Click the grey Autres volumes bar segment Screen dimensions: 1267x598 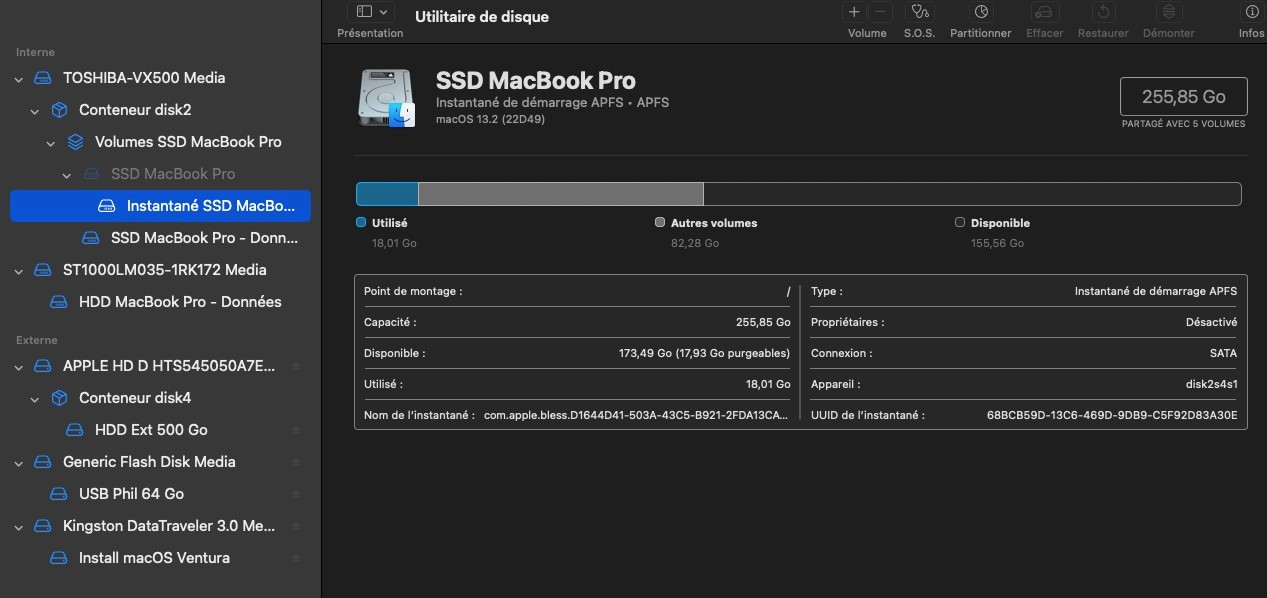pos(561,194)
